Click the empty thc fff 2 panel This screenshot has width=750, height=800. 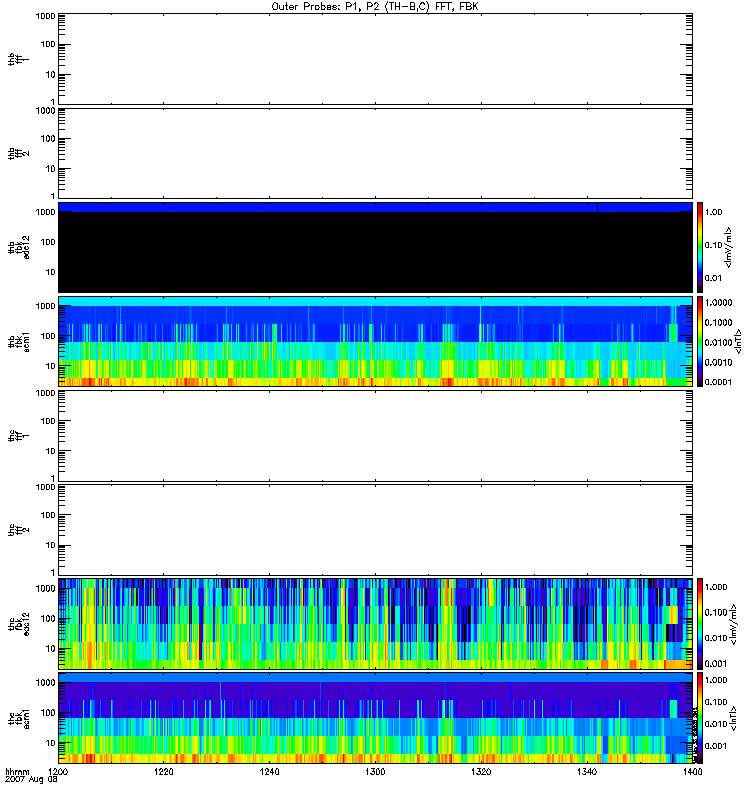click(x=375, y=530)
